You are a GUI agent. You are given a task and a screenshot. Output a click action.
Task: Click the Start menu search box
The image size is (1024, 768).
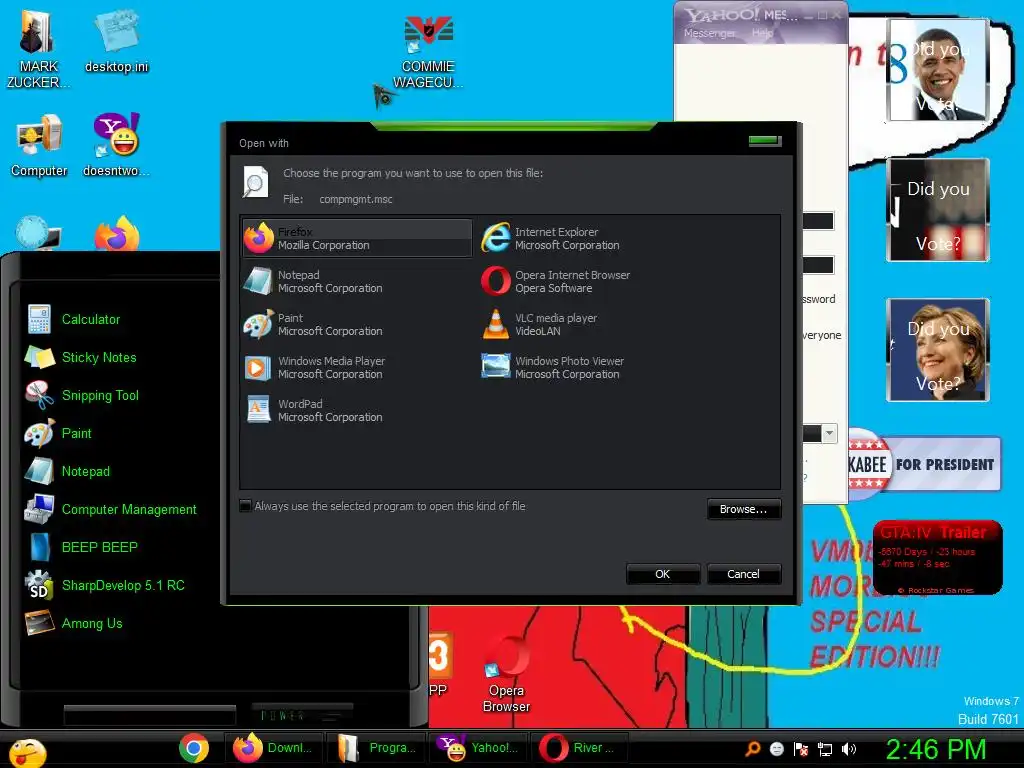tap(150, 715)
